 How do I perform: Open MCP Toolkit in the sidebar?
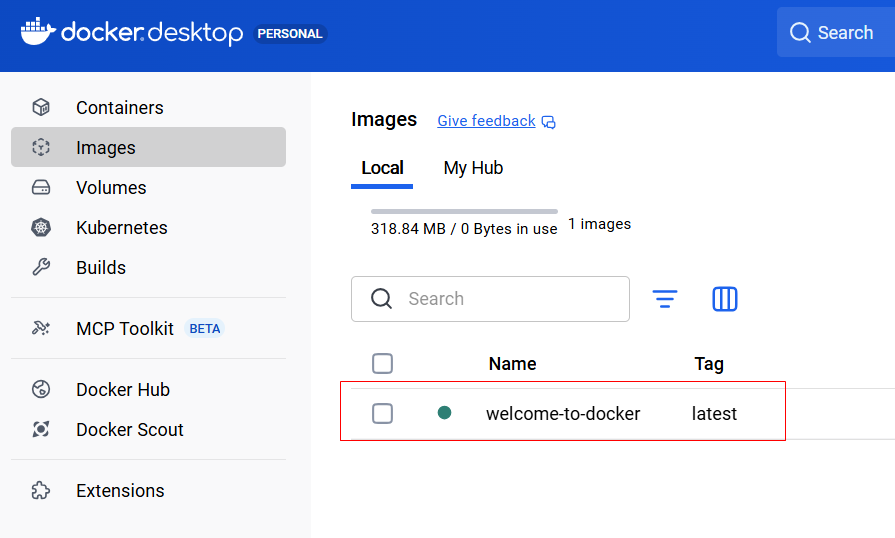[x=148, y=328]
